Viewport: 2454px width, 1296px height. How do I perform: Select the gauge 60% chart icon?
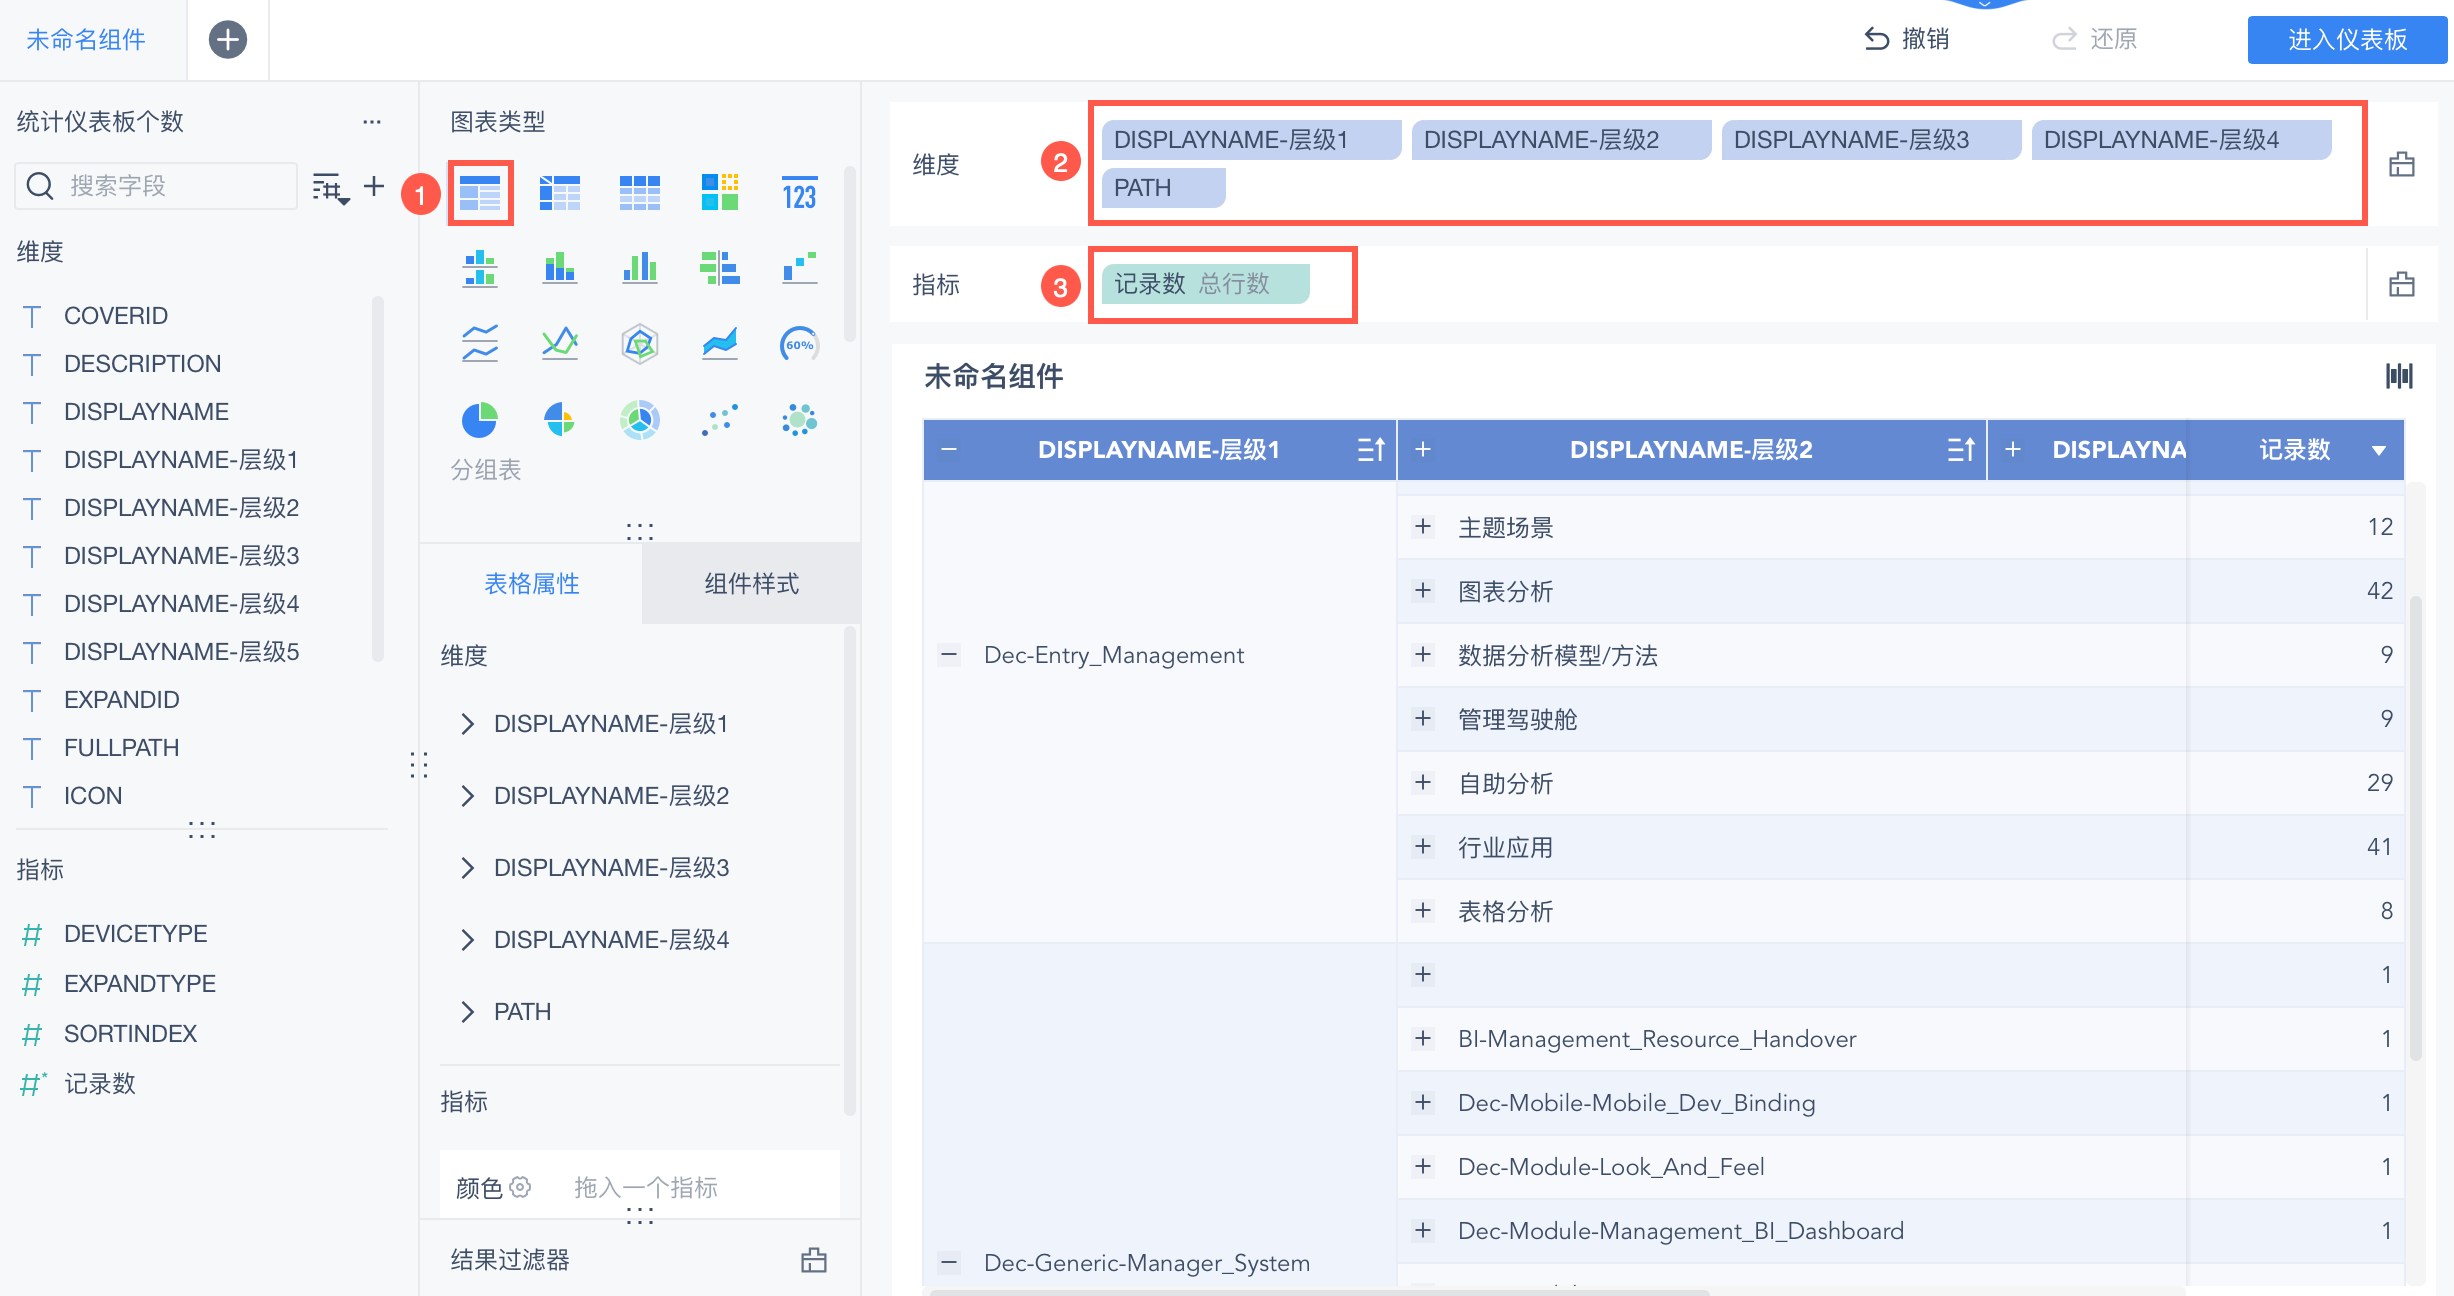click(x=799, y=345)
